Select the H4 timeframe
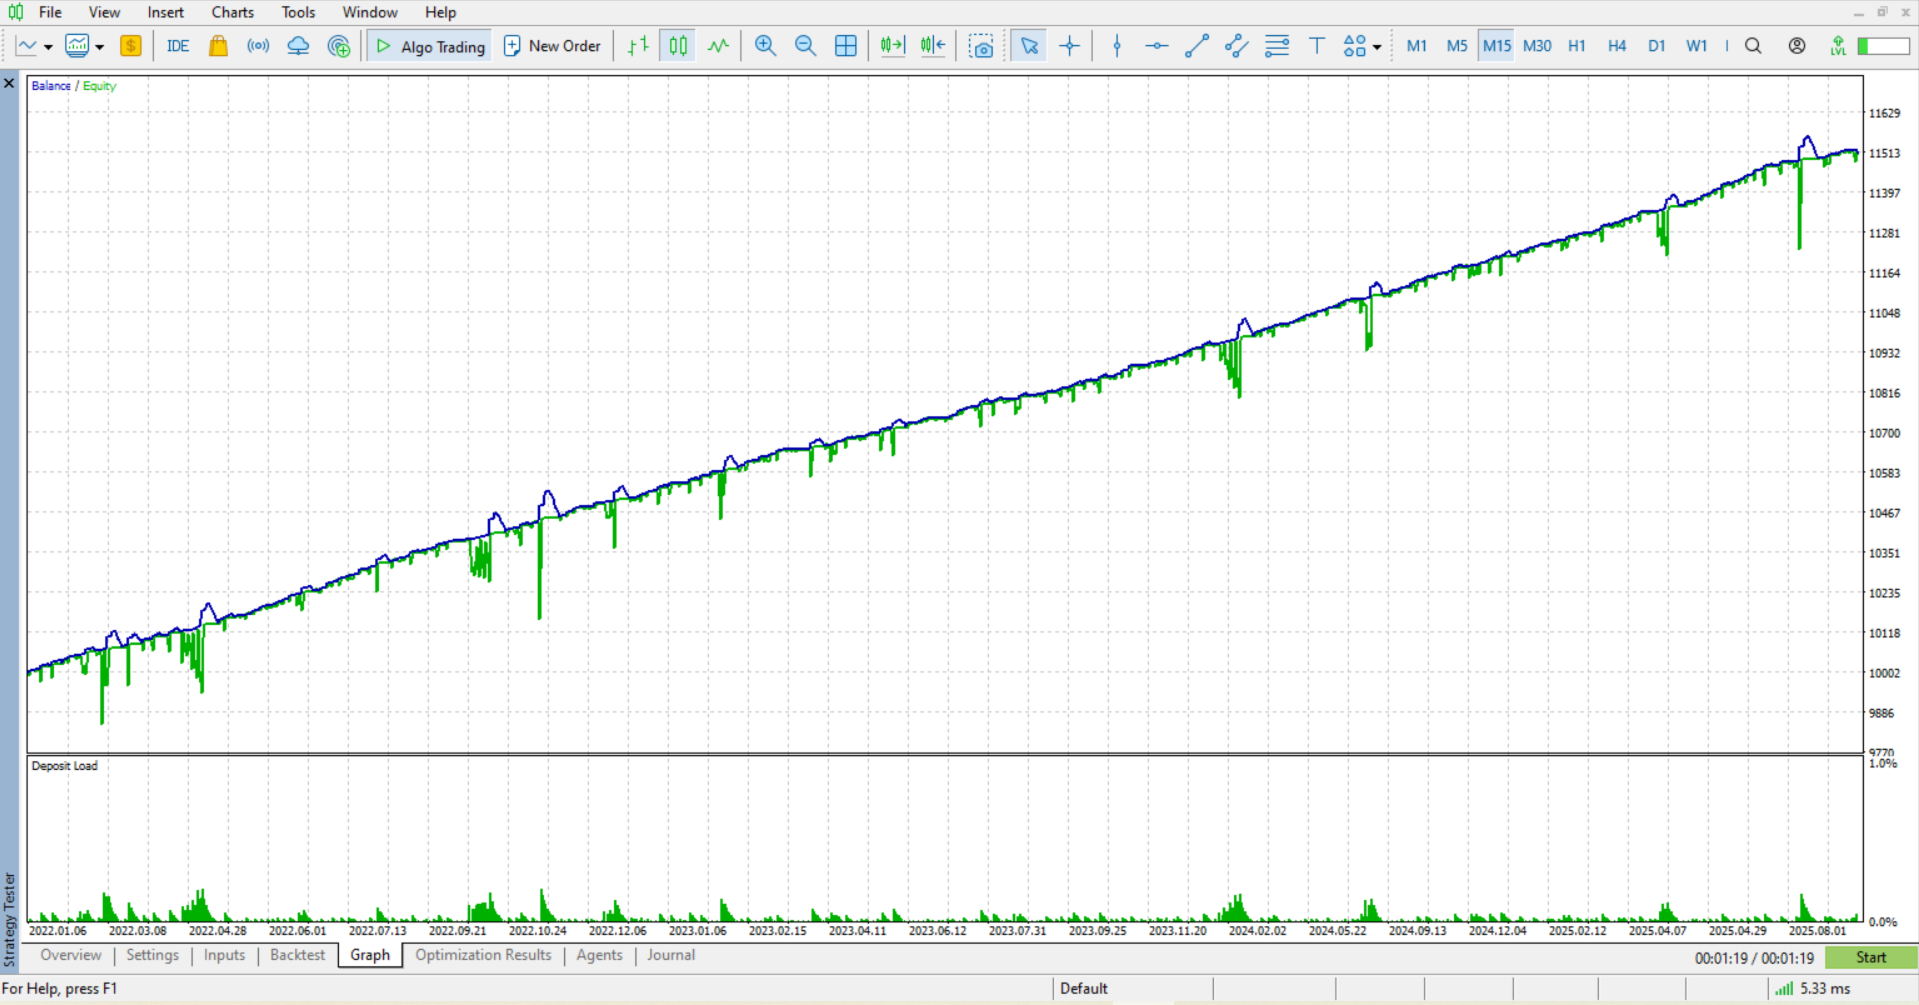1919x1005 pixels. click(1617, 46)
